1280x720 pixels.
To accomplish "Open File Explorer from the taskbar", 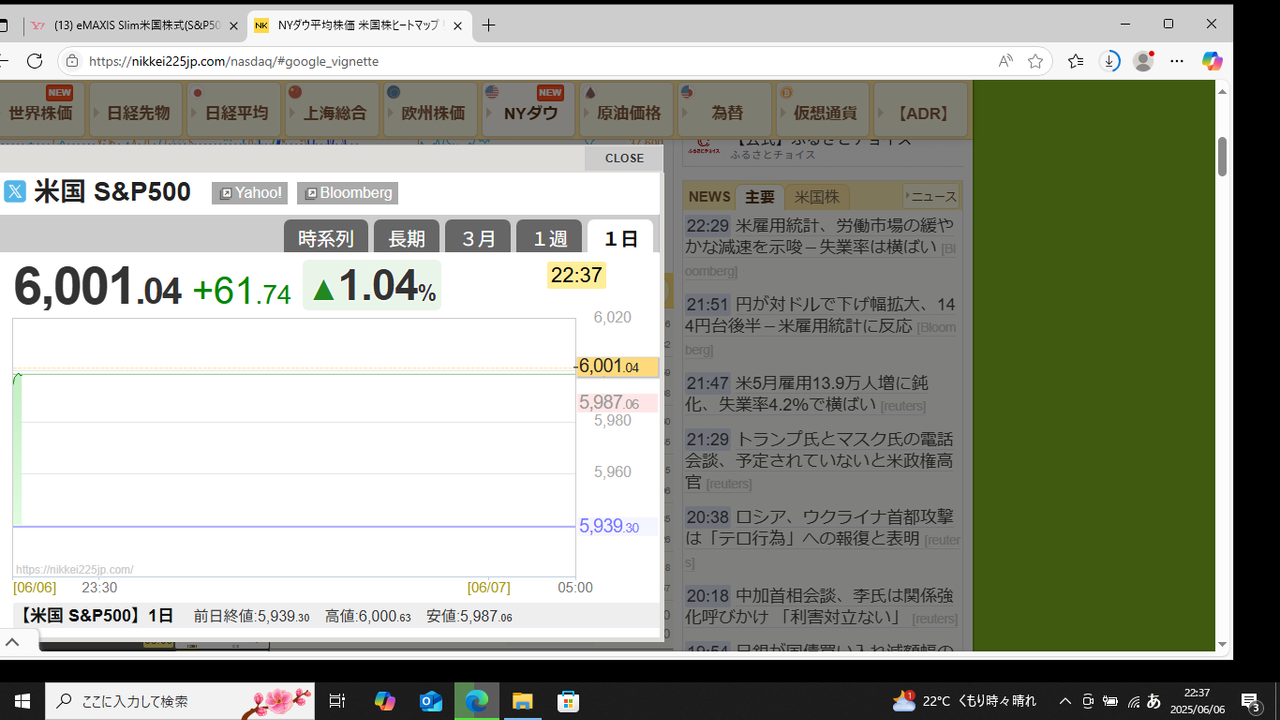I will [522, 701].
